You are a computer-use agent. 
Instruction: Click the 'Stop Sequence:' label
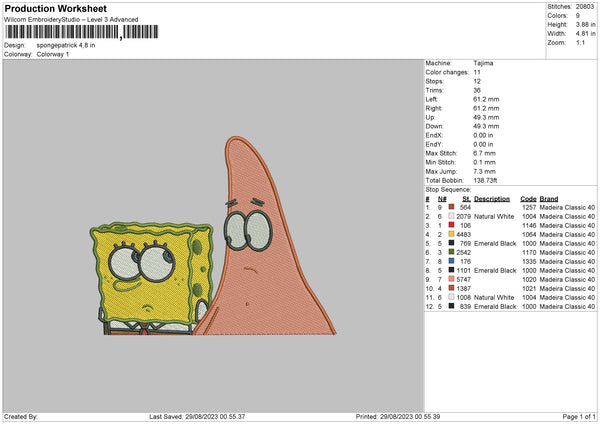click(x=448, y=189)
